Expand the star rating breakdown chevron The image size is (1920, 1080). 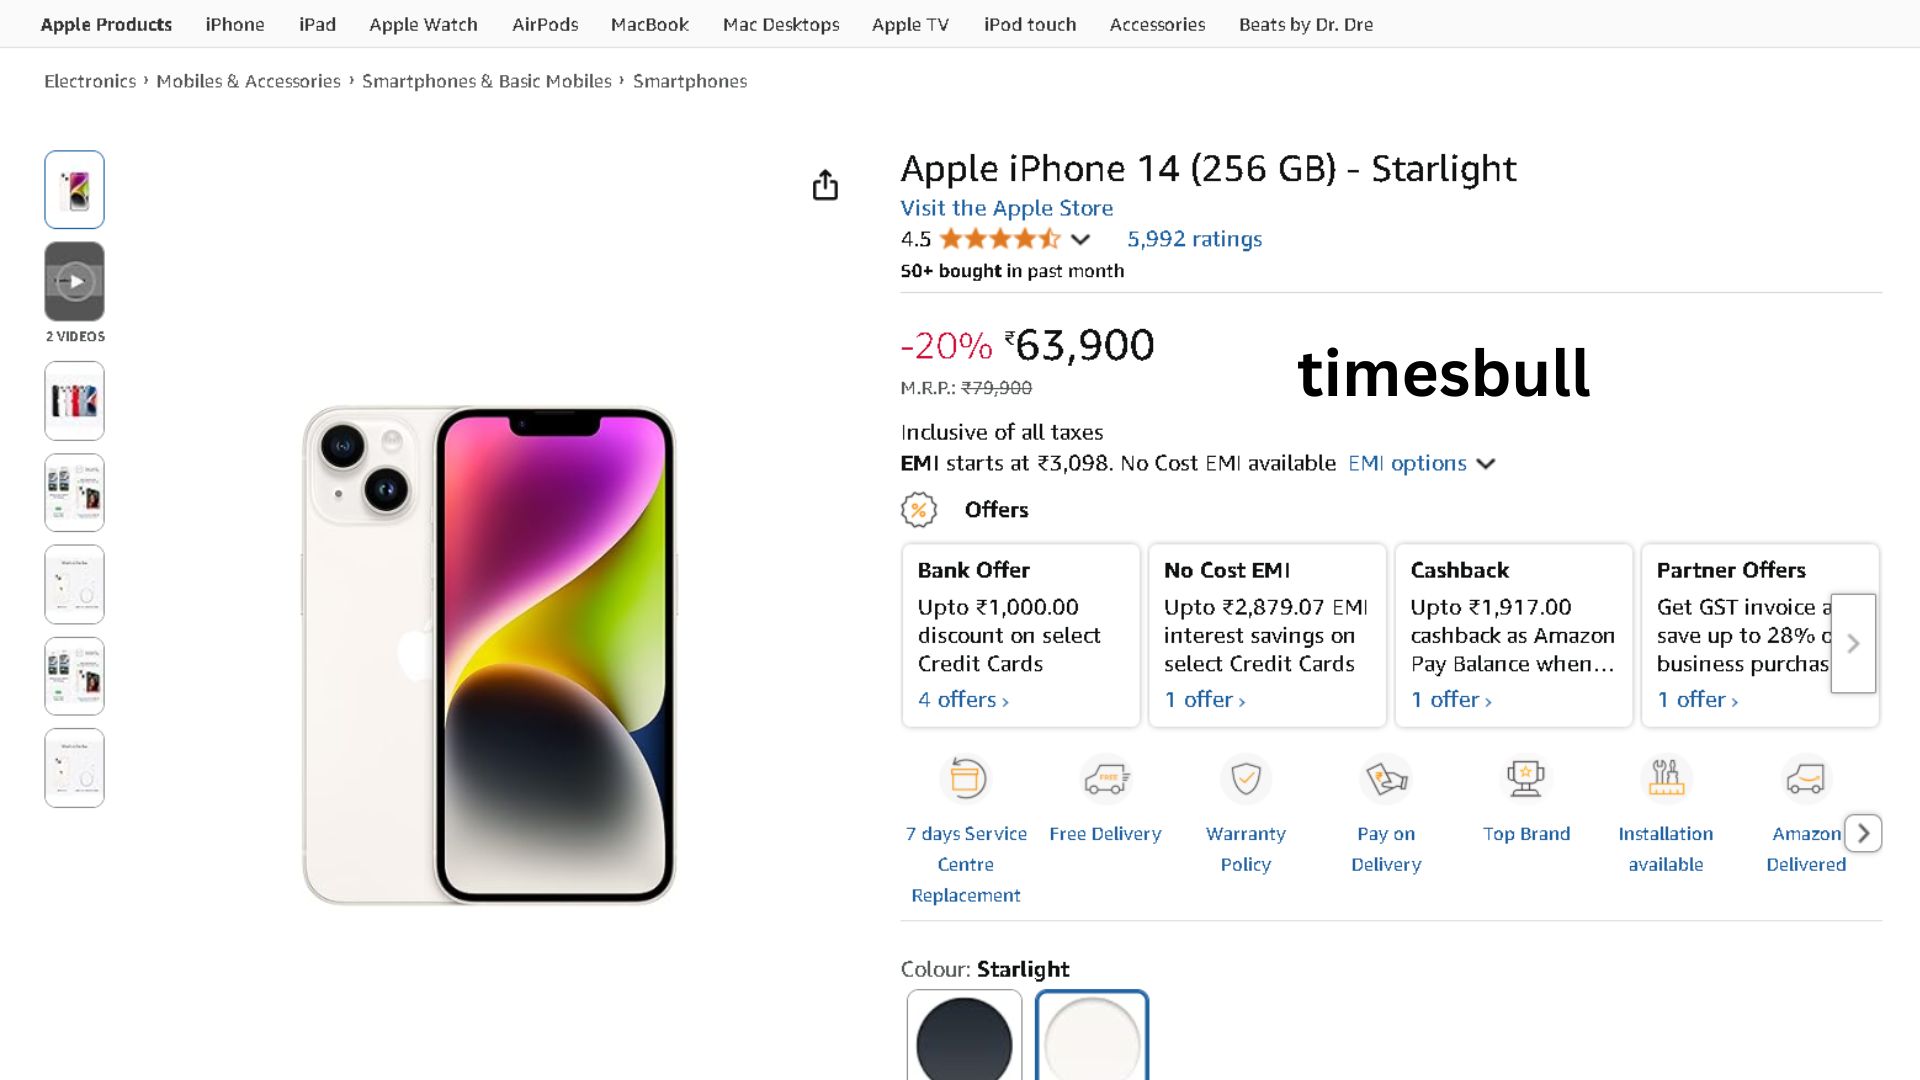[1080, 239]
